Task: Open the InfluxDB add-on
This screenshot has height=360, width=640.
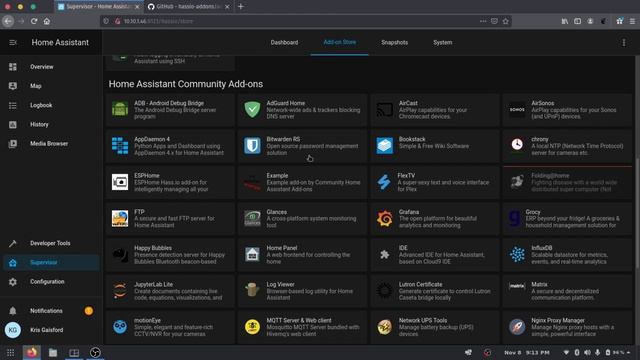Action: 567,255
